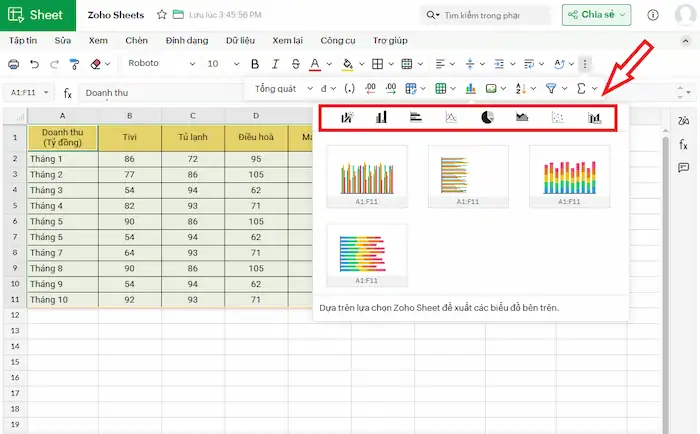The height and width of the screenshot is (434, 700).
Task: Click the green format-as-table icon
Action: tap(441, 88)
